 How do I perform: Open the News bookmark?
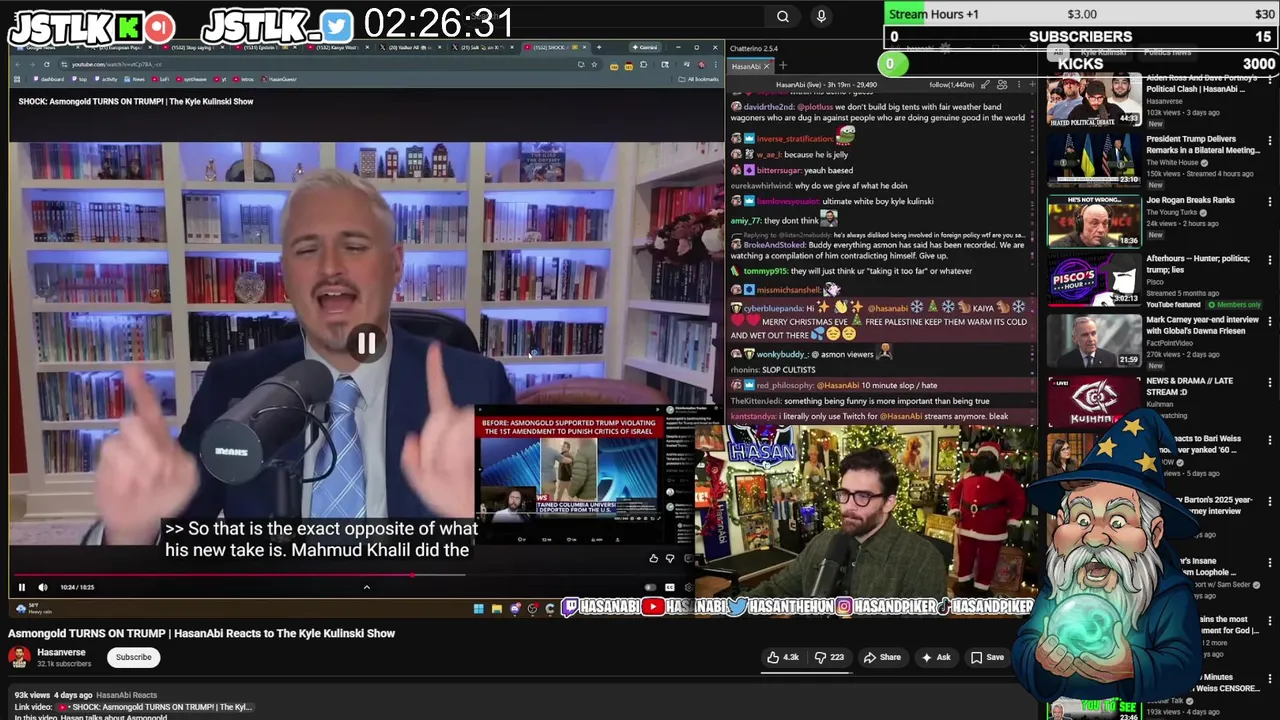click(x=136, y=79)
